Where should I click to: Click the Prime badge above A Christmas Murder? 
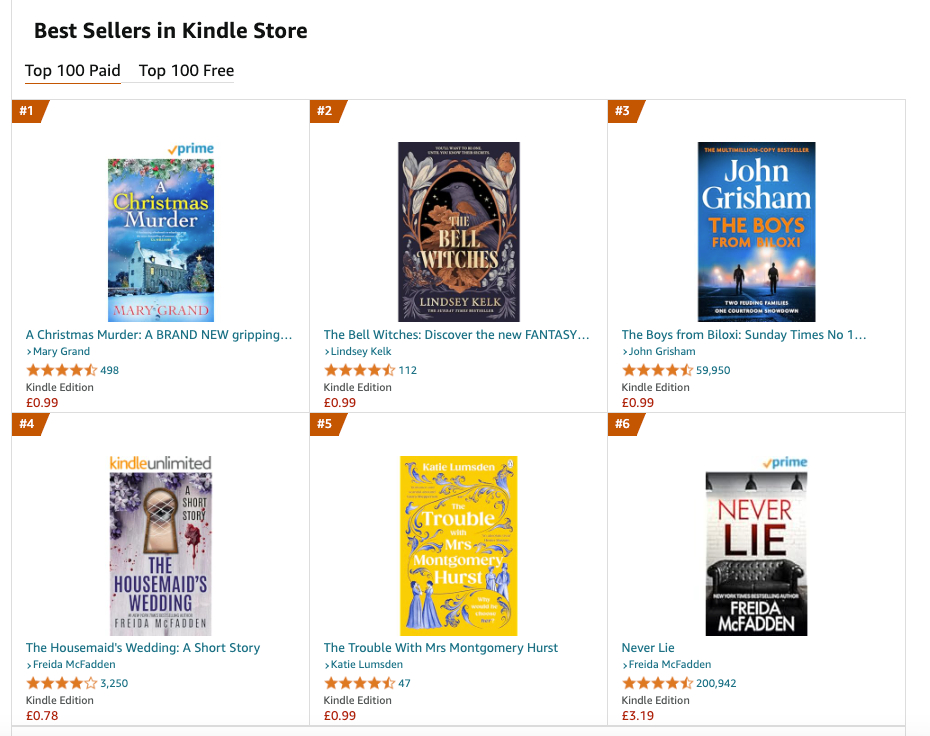click(190, 149)
